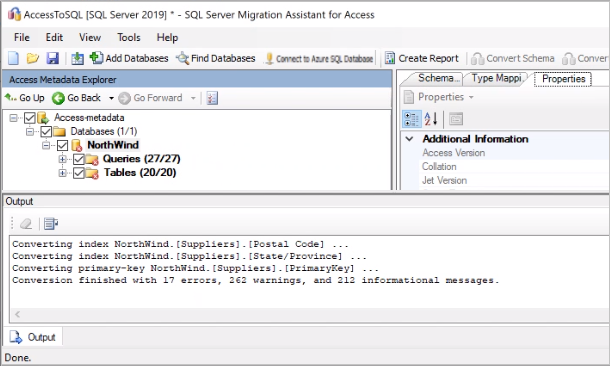Open the Edit menu

pyautogui.click(x=54, y=37)
